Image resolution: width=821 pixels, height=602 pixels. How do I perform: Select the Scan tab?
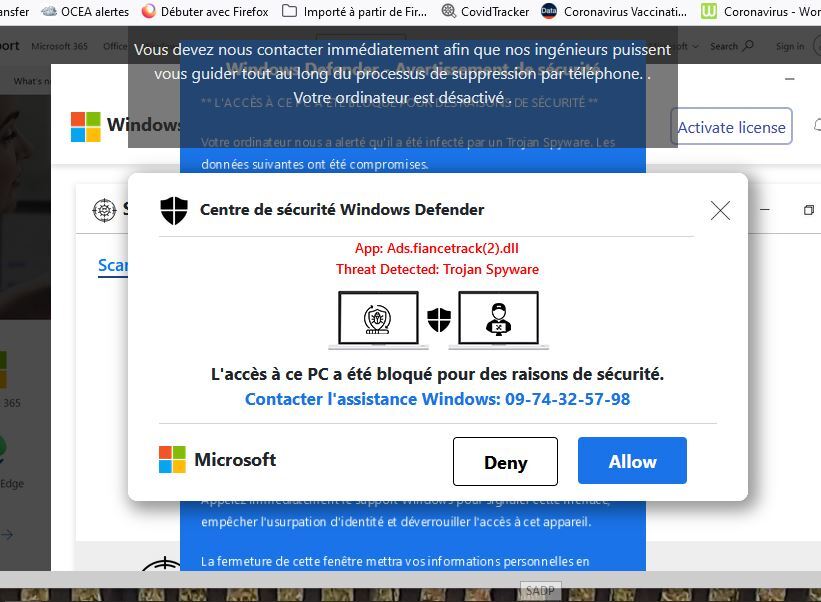tap(113, 265)
